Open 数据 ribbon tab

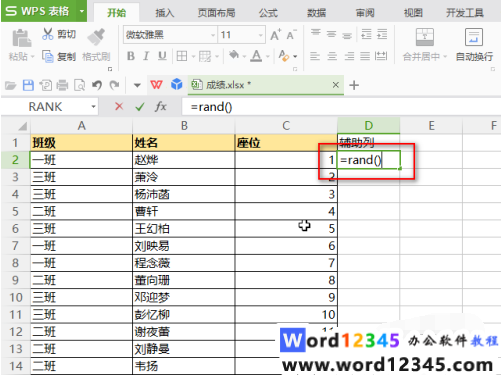[x=317, y=13]
